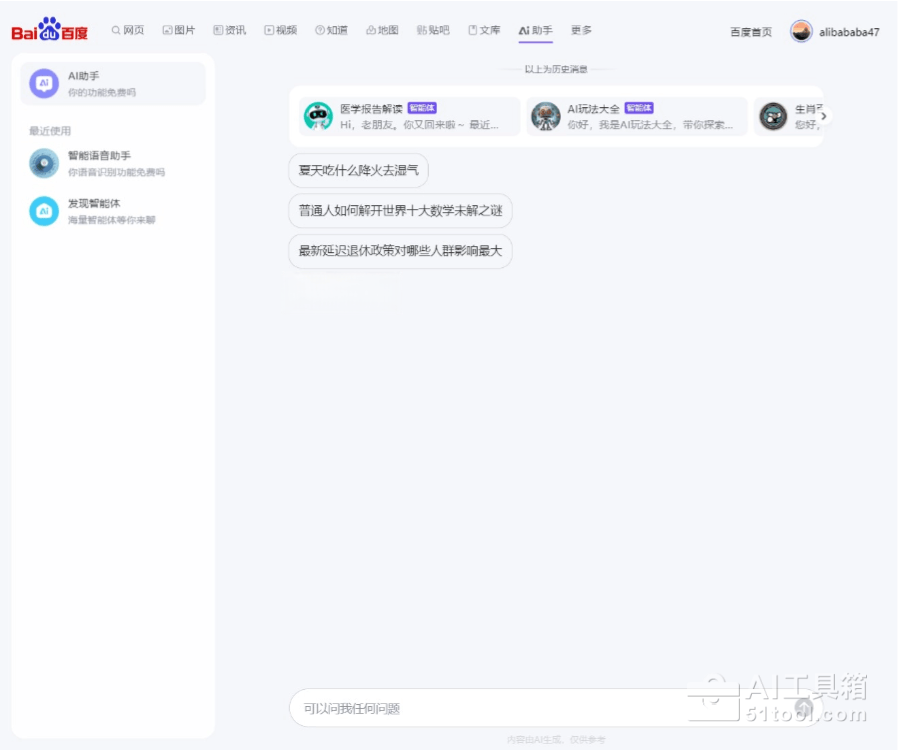Open the 地图 tab

click(x=382, y=31)
